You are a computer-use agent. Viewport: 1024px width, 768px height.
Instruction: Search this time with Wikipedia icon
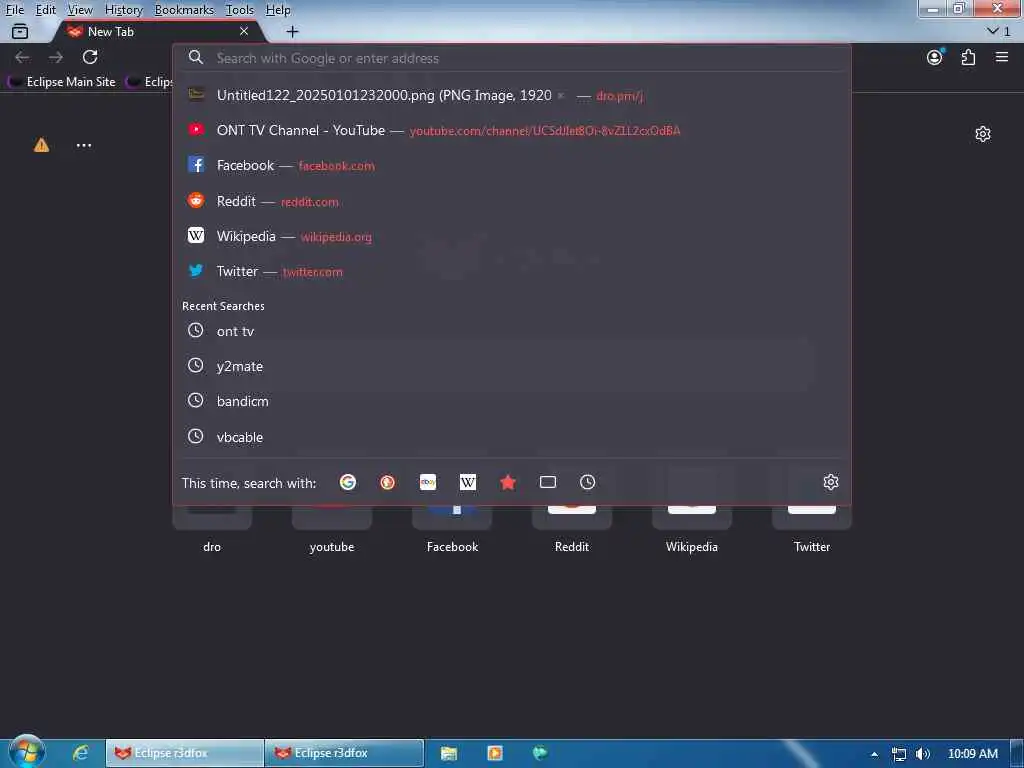click(x=468, y=482)
